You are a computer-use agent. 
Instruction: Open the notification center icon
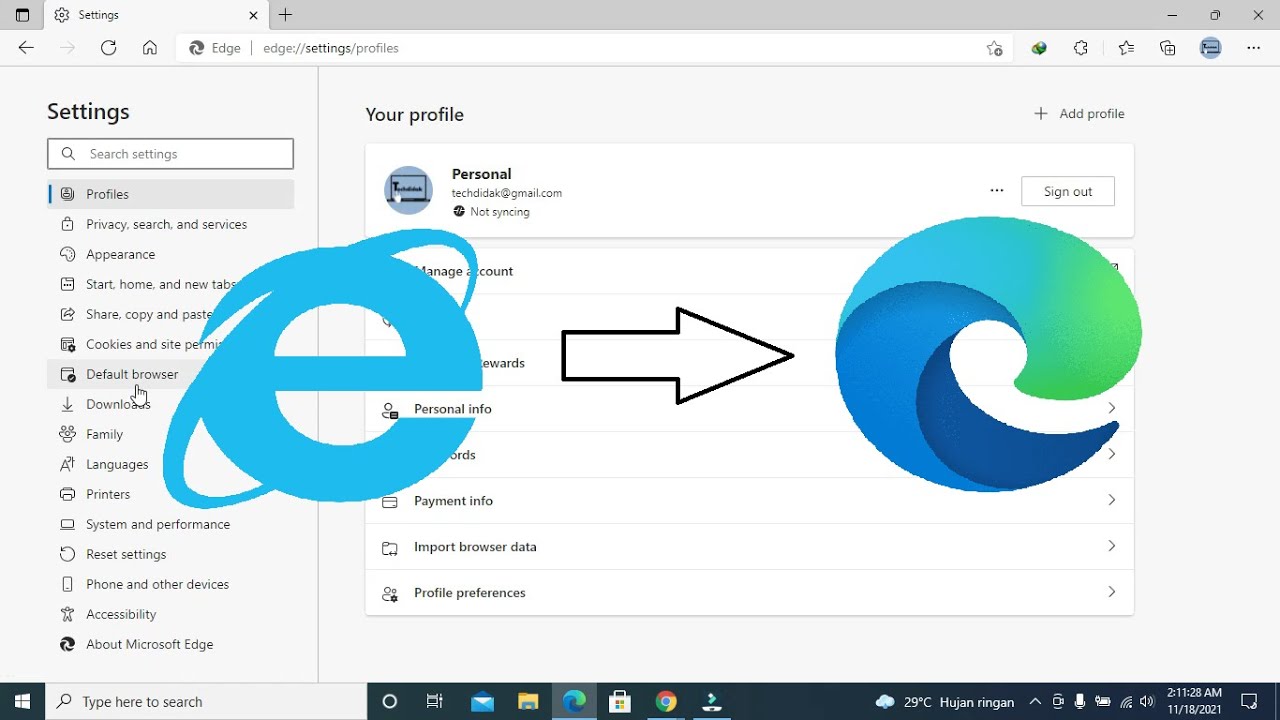pyautogui.click(x=1249, y=701)
